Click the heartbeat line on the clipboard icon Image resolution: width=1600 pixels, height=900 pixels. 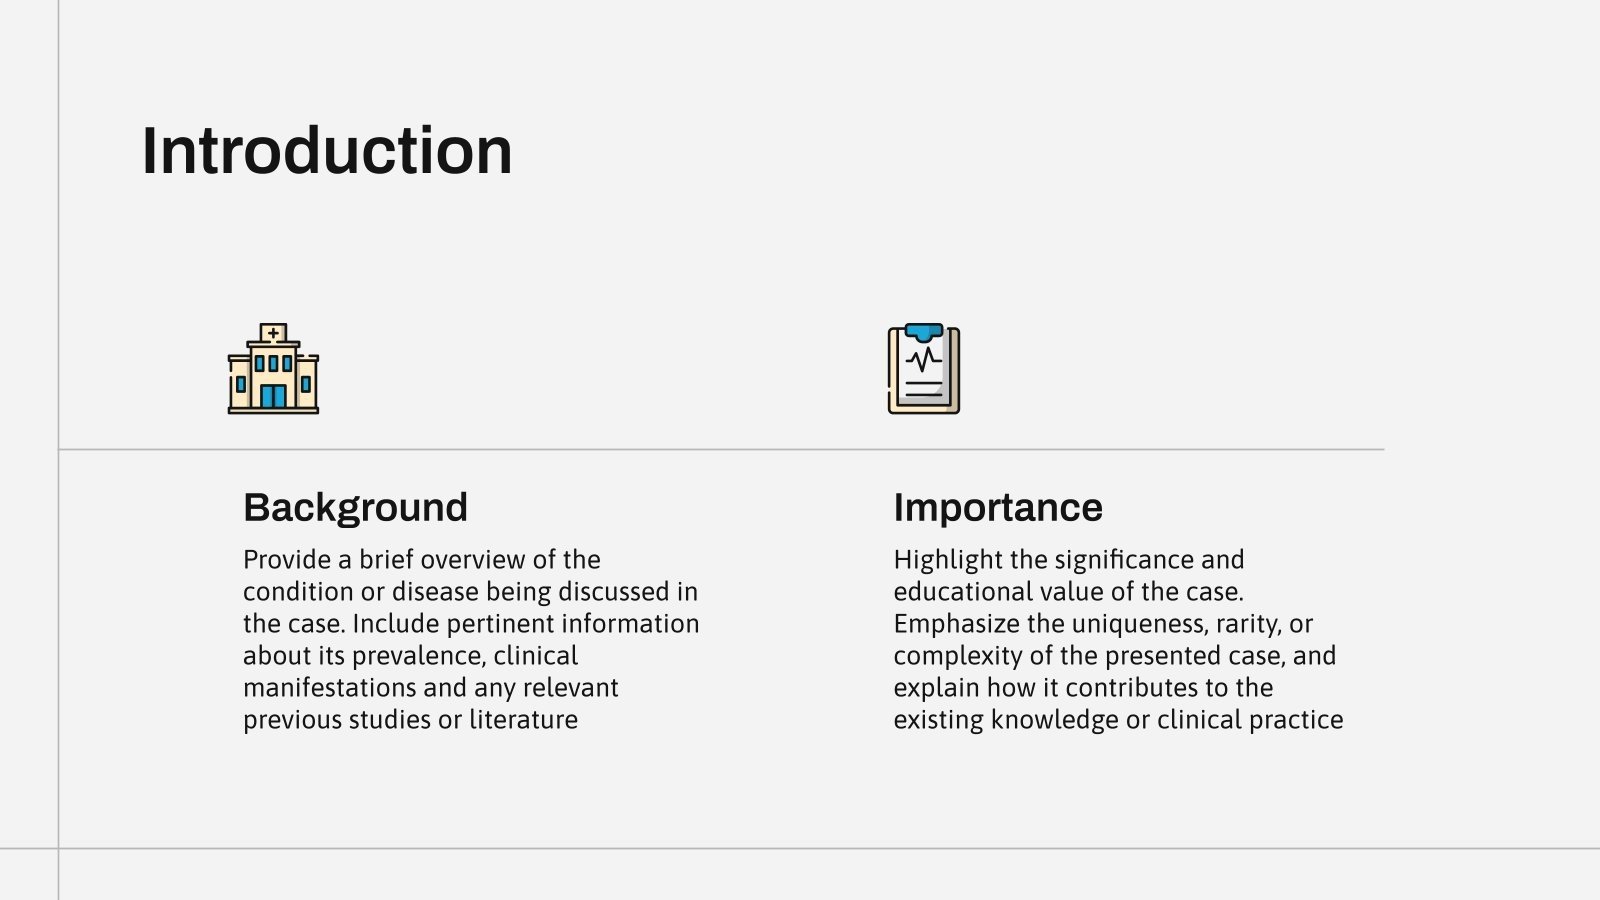click(923, 358)
